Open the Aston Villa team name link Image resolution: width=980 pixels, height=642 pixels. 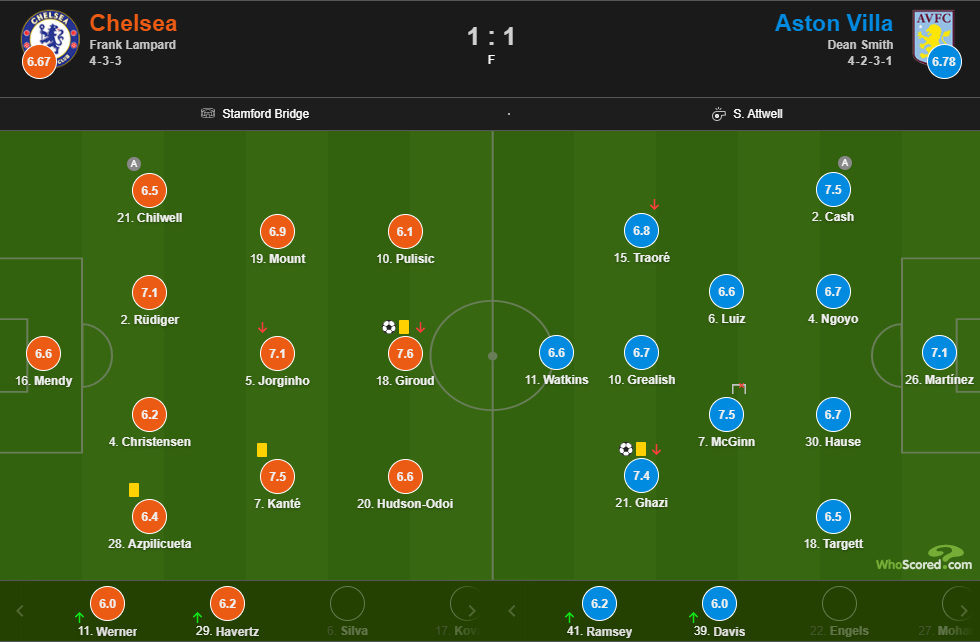[838, 23]
